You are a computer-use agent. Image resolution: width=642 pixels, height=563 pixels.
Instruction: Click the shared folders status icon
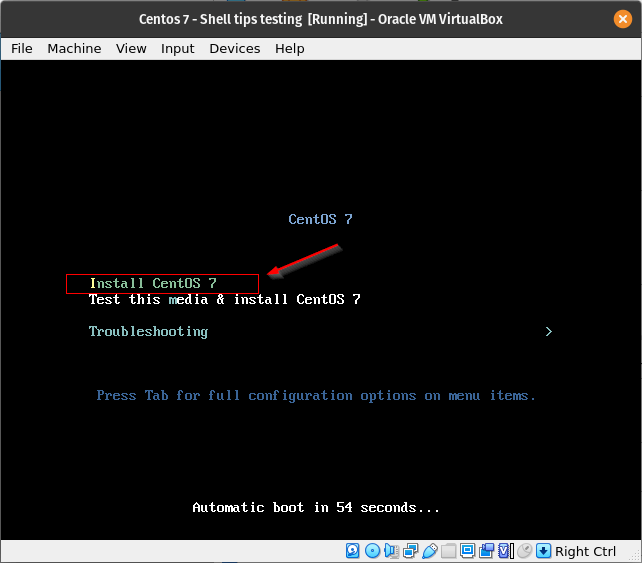448,551
